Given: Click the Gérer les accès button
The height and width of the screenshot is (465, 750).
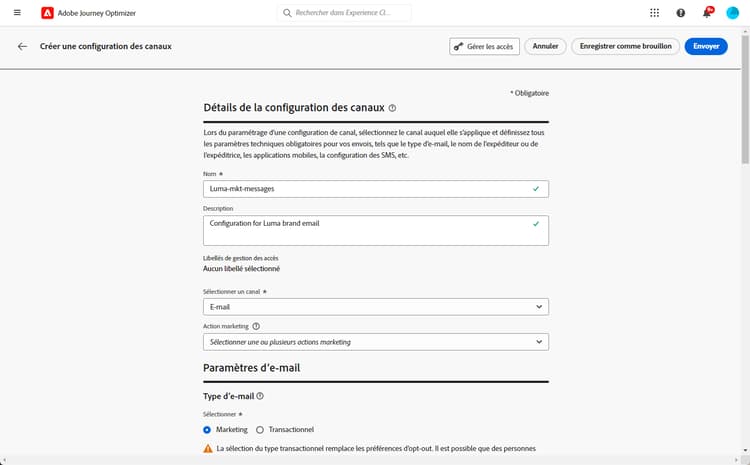Looking at the screenshot, I should 484,46.
